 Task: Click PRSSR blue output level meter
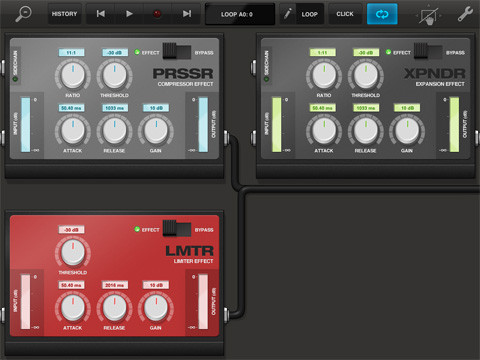pos(203,125)
